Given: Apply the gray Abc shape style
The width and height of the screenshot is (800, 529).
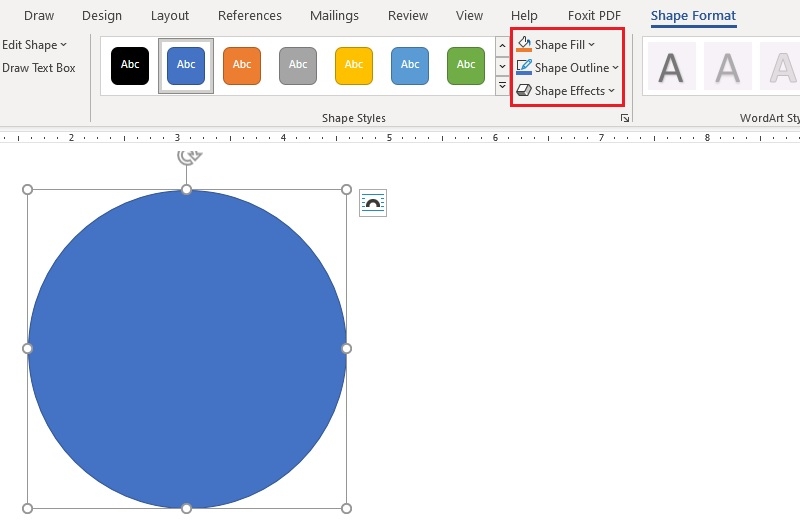Looking at the screenshot, I should coord(298,66).
